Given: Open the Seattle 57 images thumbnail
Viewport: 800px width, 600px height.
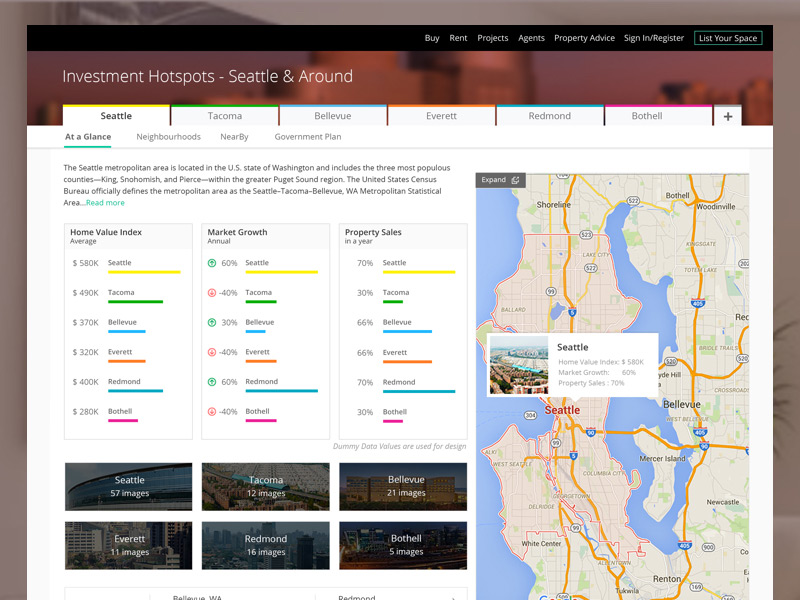Looking at the screenshot, I should click(128, 486).
